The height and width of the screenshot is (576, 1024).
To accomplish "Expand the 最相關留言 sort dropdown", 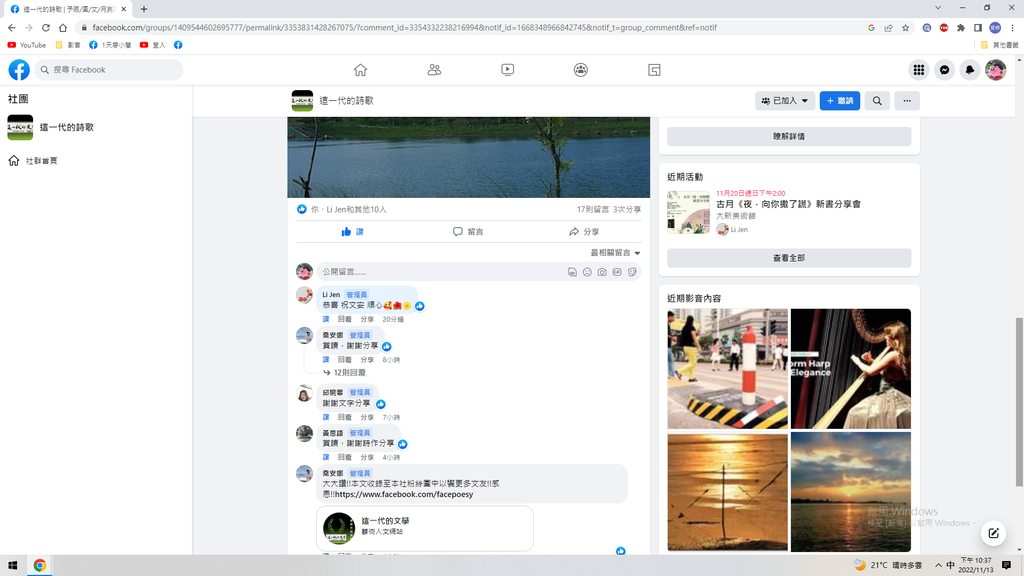I will coord(615,253).
